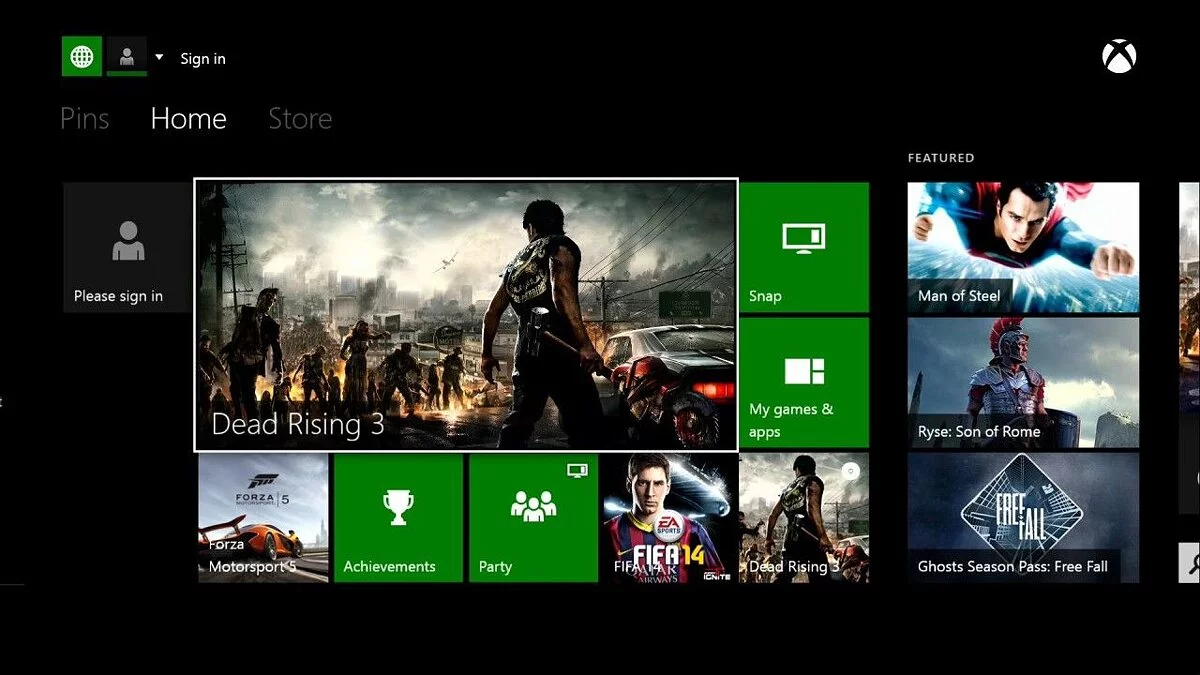Open Ghosts Season Pass: Free Fall tile
The image size is (1200, 675).
(1023, 518)
